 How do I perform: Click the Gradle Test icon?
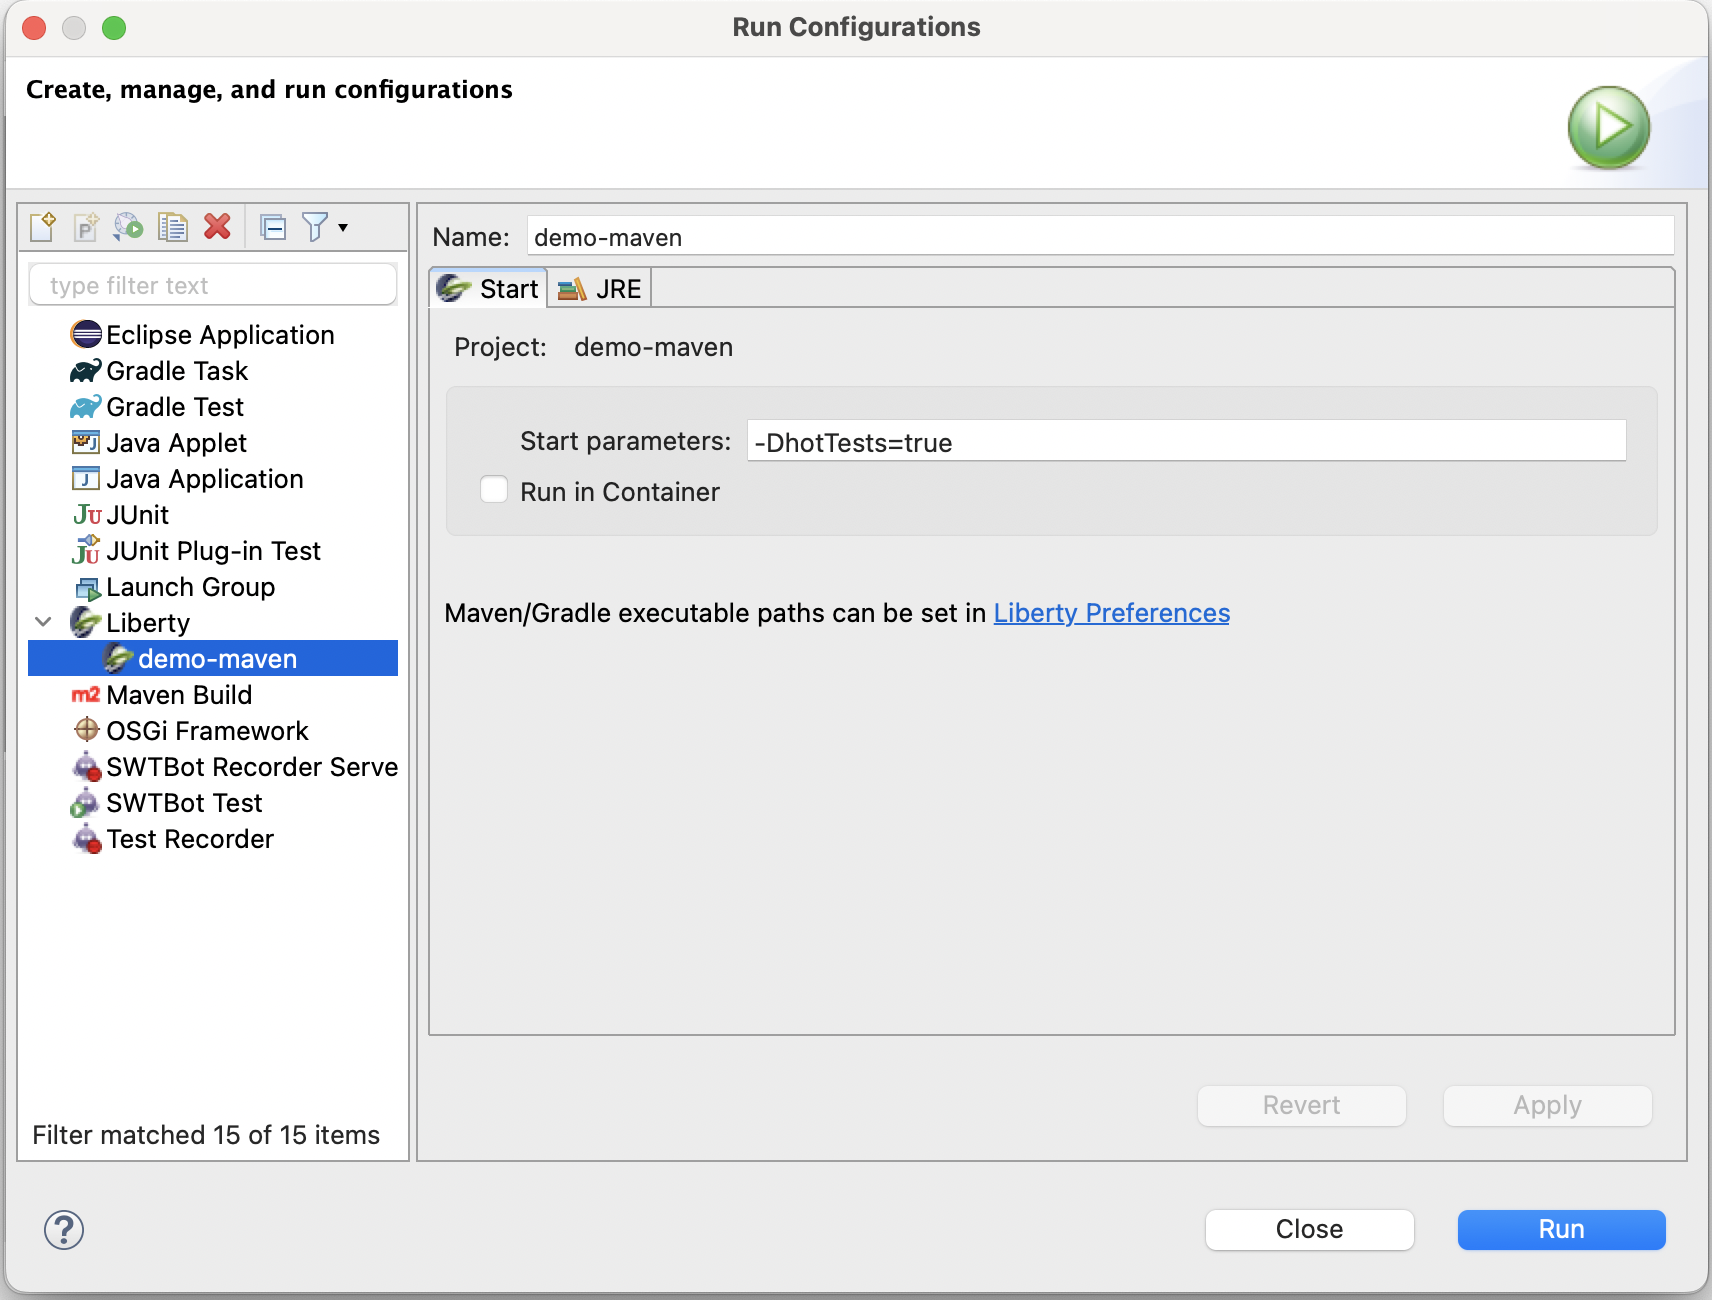[x=86, y=407]
